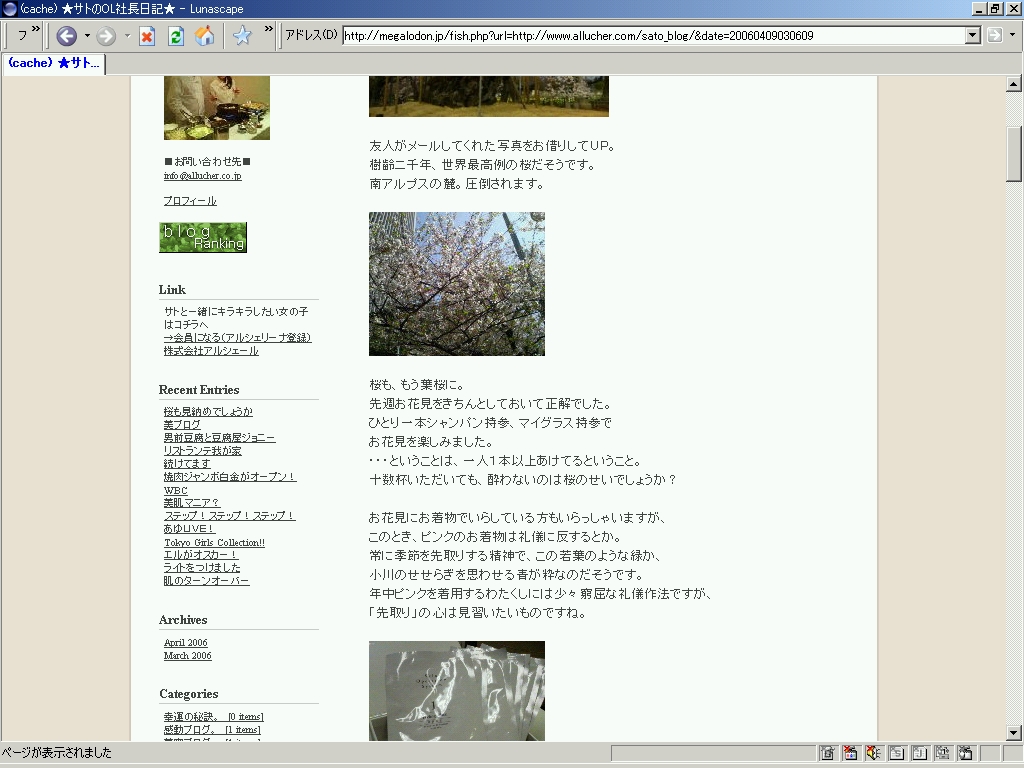Click the browser Back arrow button
This screenshot has height=768, width=1024.
[x=66, y=36]
